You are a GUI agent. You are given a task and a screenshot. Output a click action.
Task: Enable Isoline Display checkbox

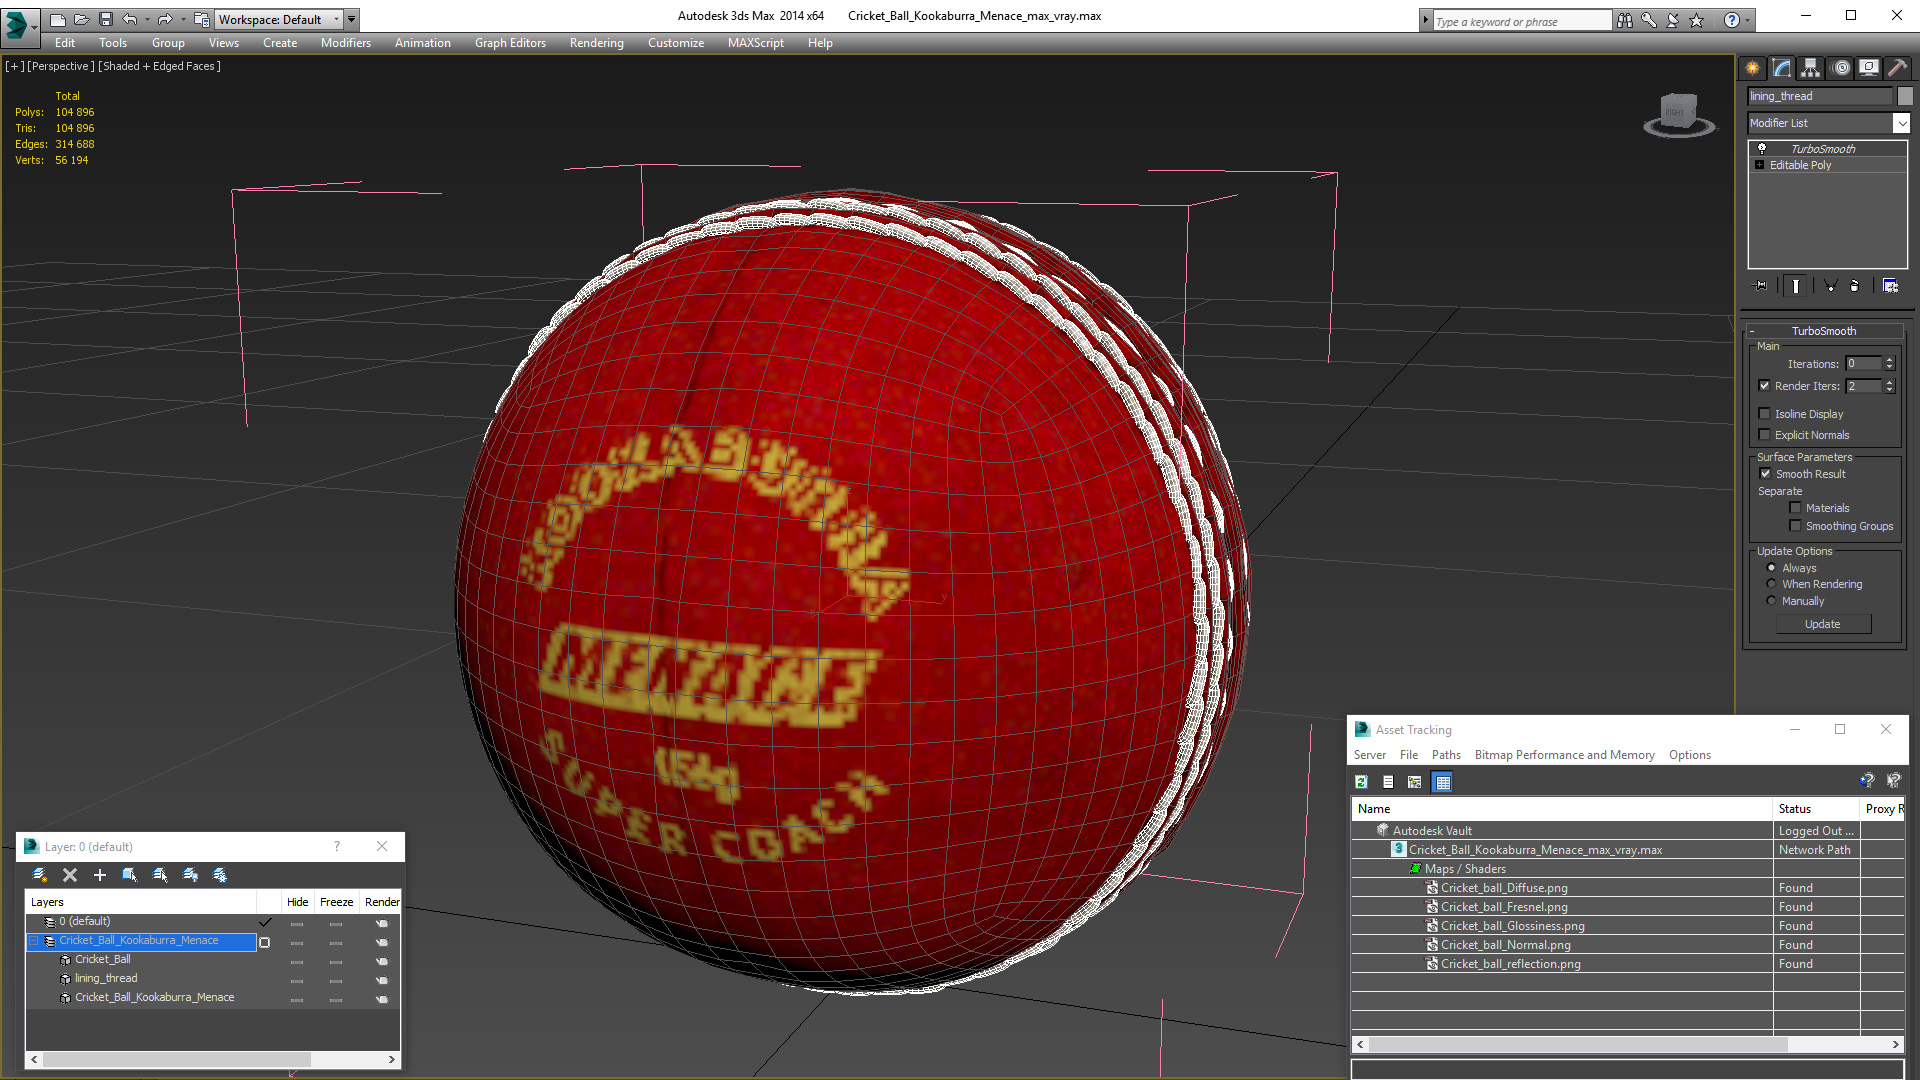(x=1765, y=414)
